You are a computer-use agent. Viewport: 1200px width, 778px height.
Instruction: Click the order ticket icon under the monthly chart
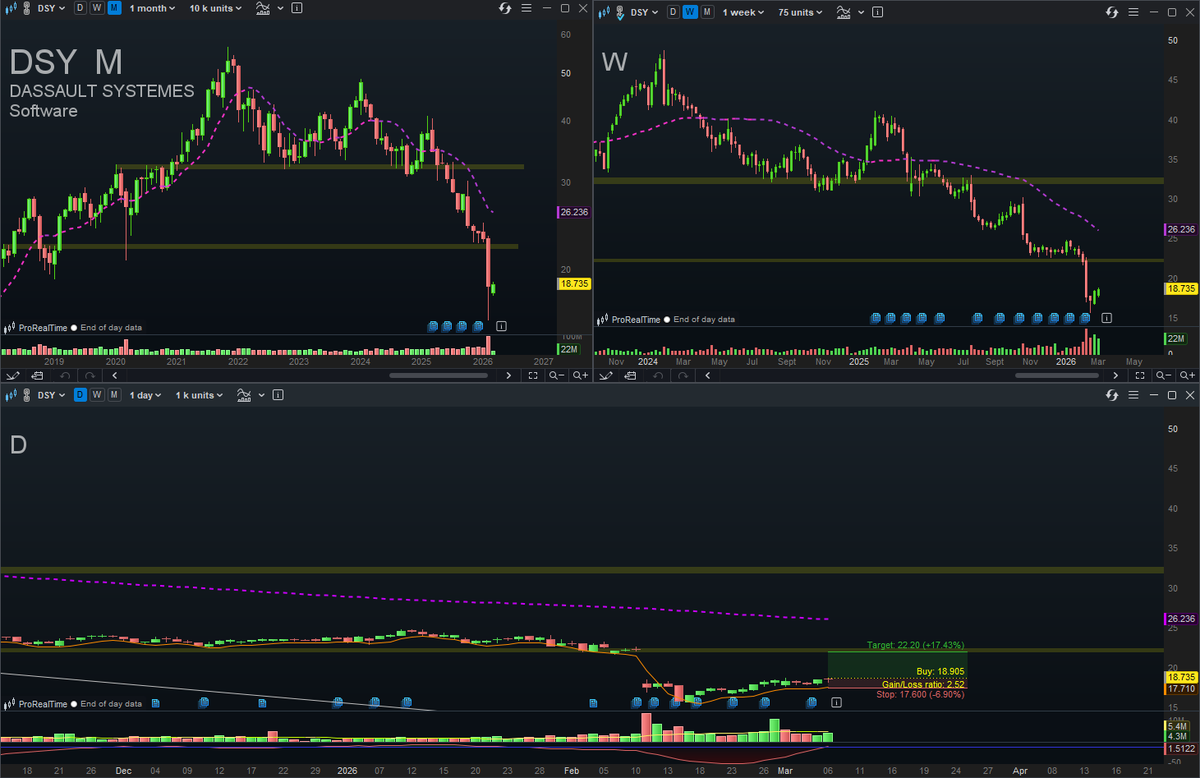click(x=36, y=375)
